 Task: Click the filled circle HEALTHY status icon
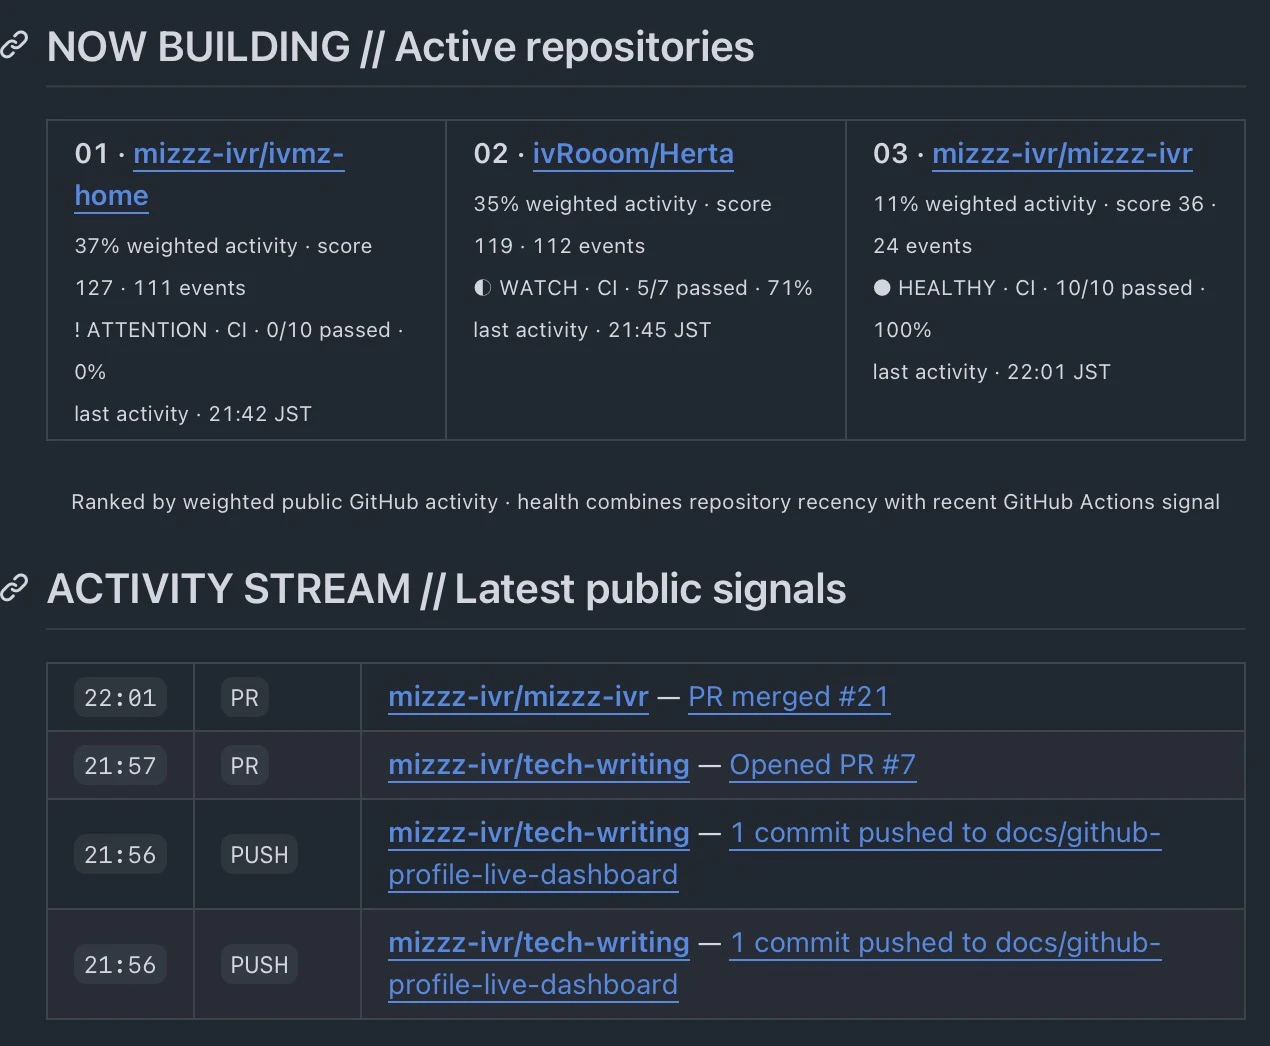(882, 288)
